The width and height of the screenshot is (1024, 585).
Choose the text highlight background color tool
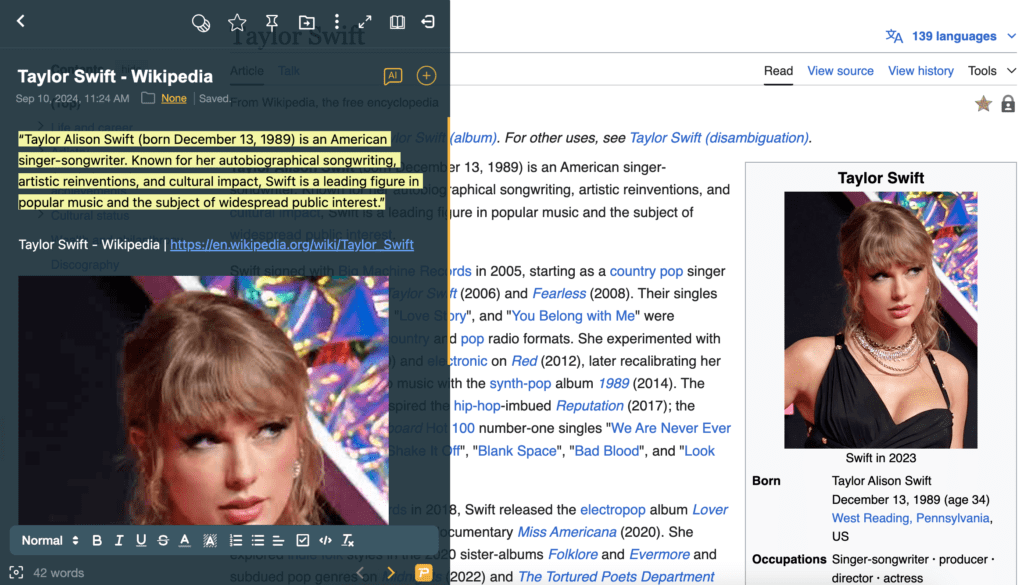click(x=210, y=541)
